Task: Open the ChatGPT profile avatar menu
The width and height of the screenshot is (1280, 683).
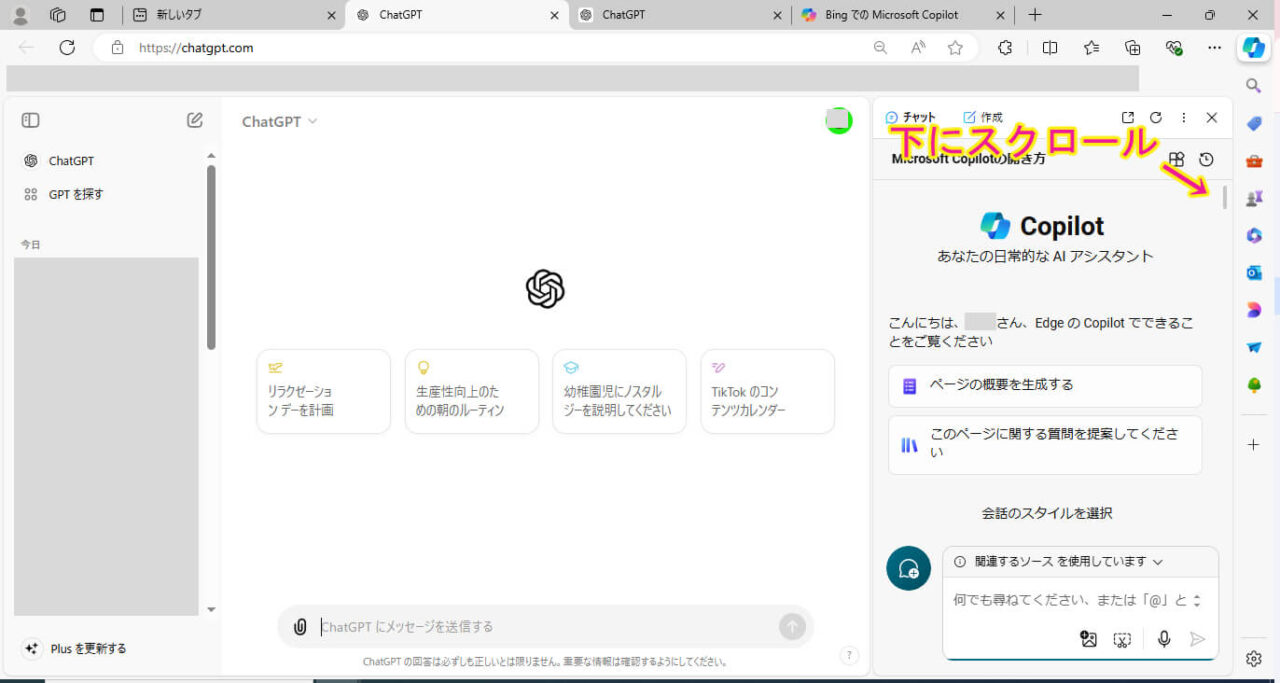Action: tap(838, 121)
